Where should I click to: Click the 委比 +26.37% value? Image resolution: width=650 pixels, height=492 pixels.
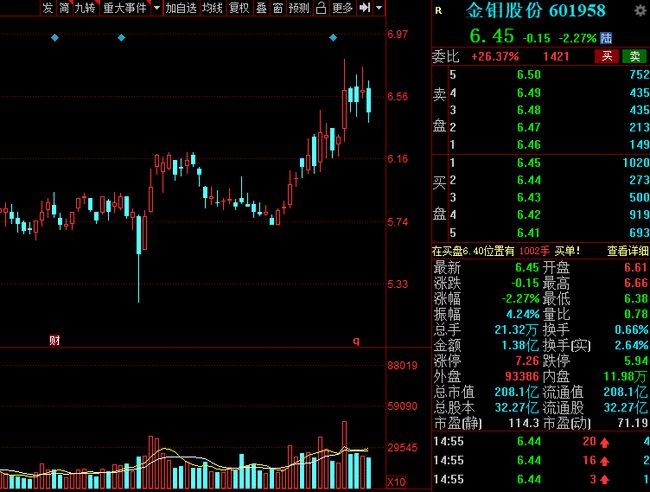click(495, 56)
